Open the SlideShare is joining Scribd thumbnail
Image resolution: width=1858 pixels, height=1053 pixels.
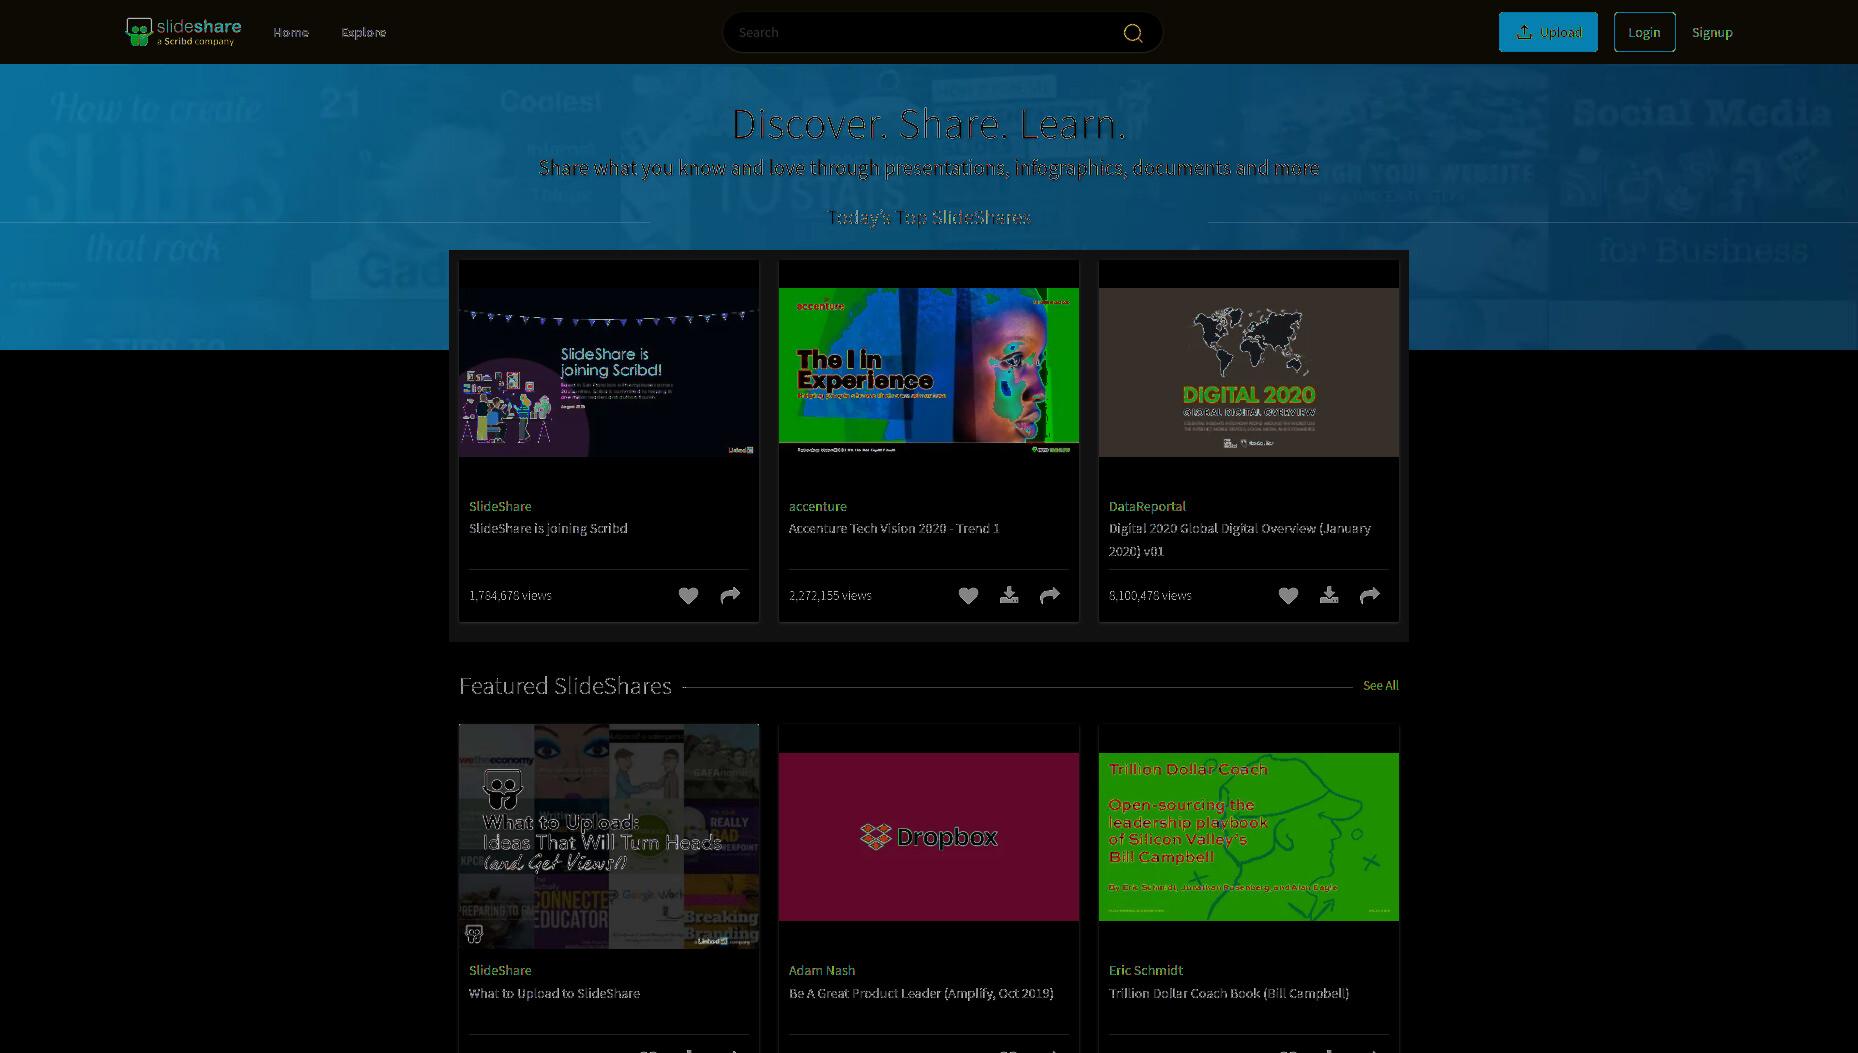[x=609, y=372]
